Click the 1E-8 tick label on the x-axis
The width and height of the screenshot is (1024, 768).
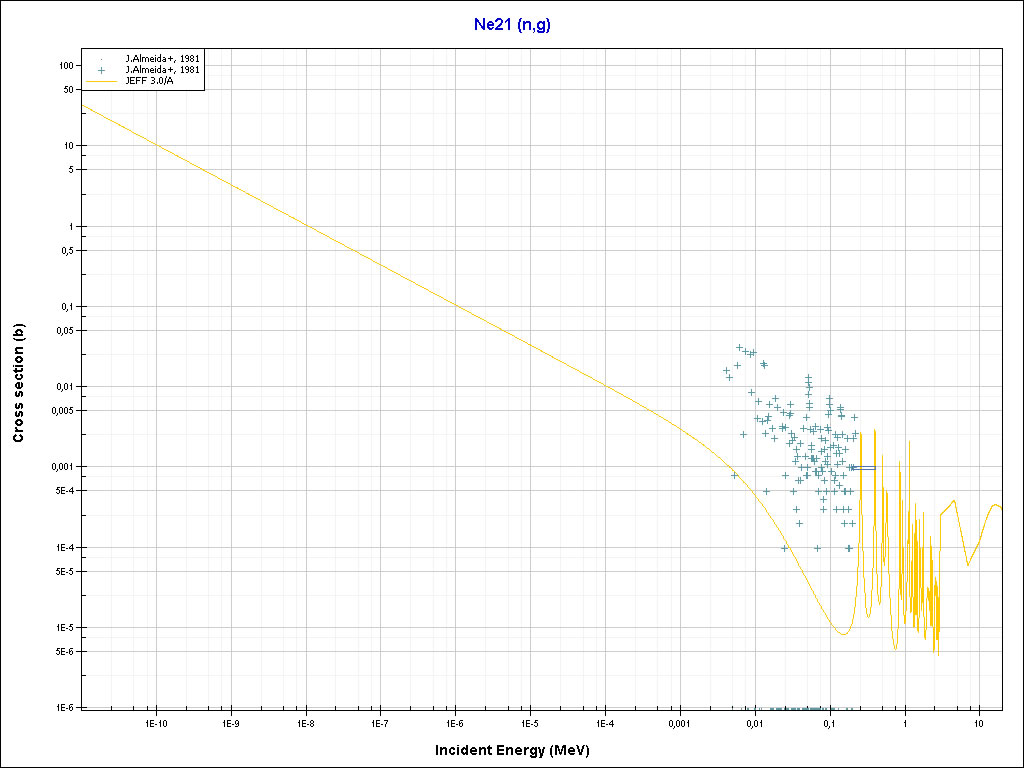point(305,722)
